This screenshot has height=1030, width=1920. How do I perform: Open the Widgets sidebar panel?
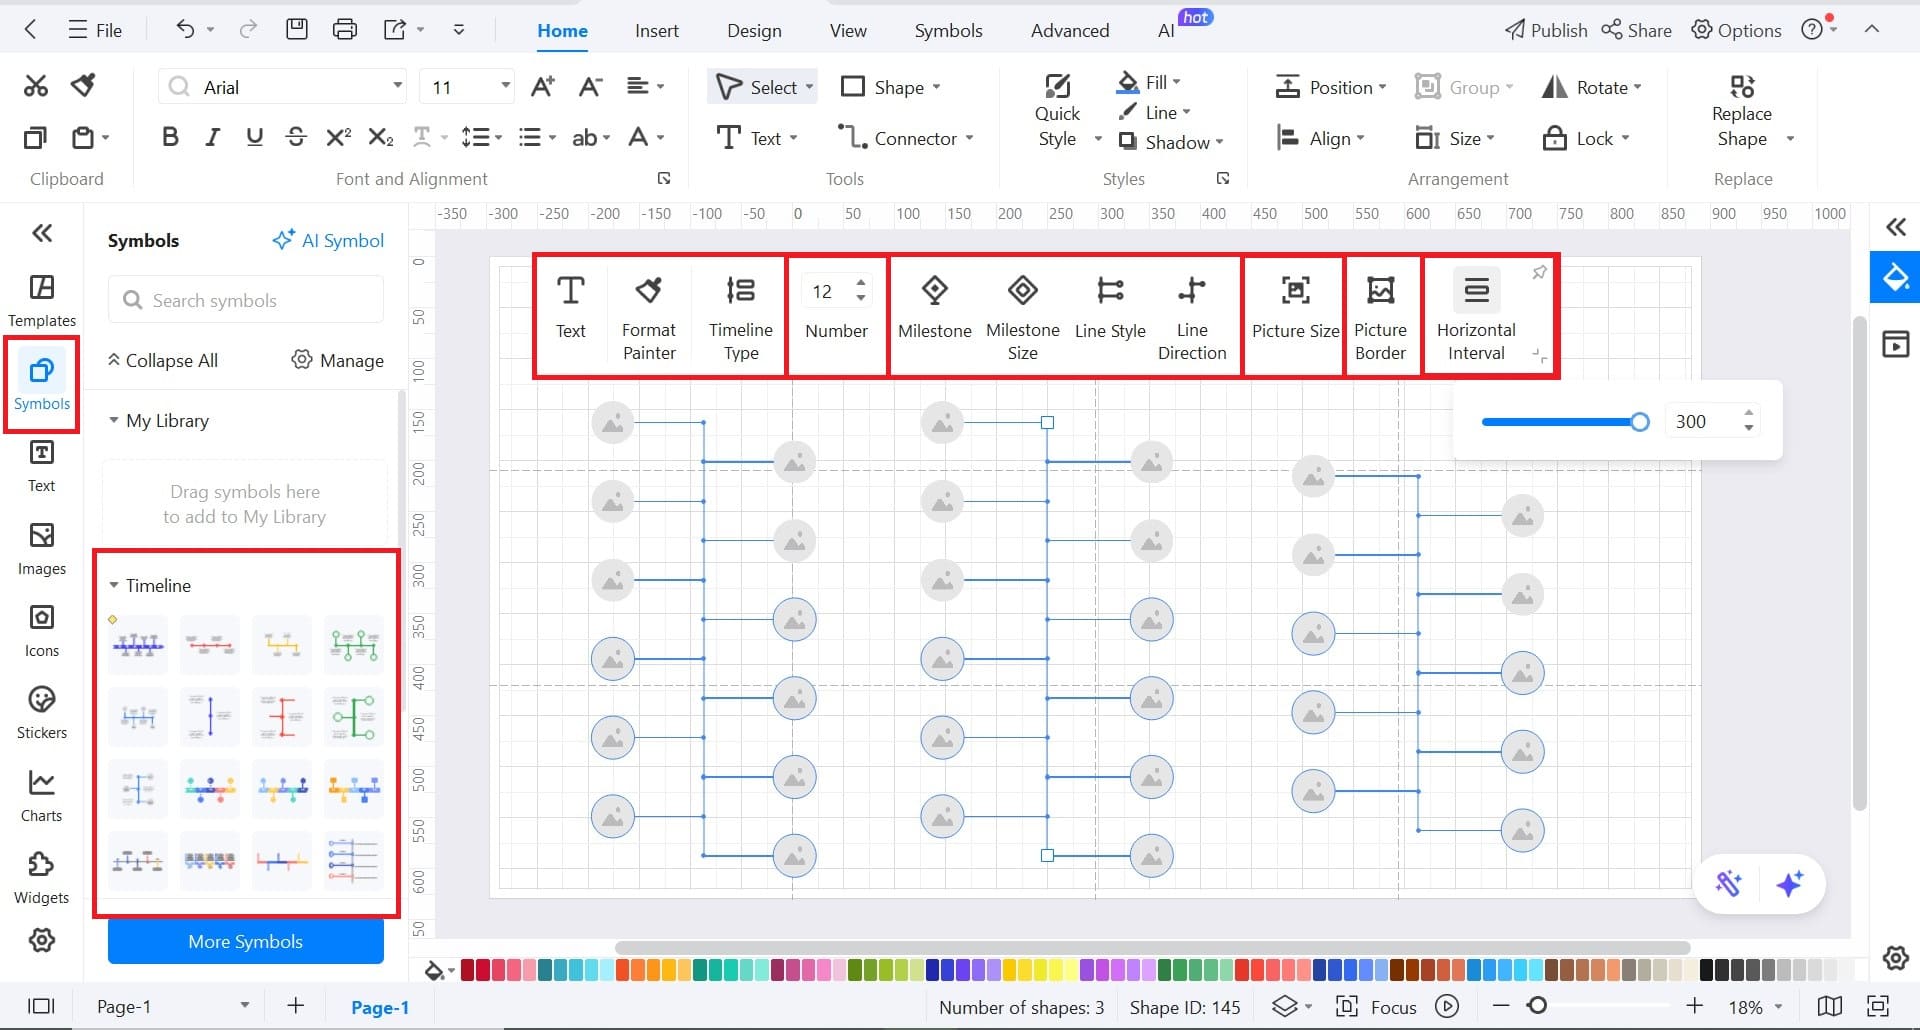[x=41, y=877]
